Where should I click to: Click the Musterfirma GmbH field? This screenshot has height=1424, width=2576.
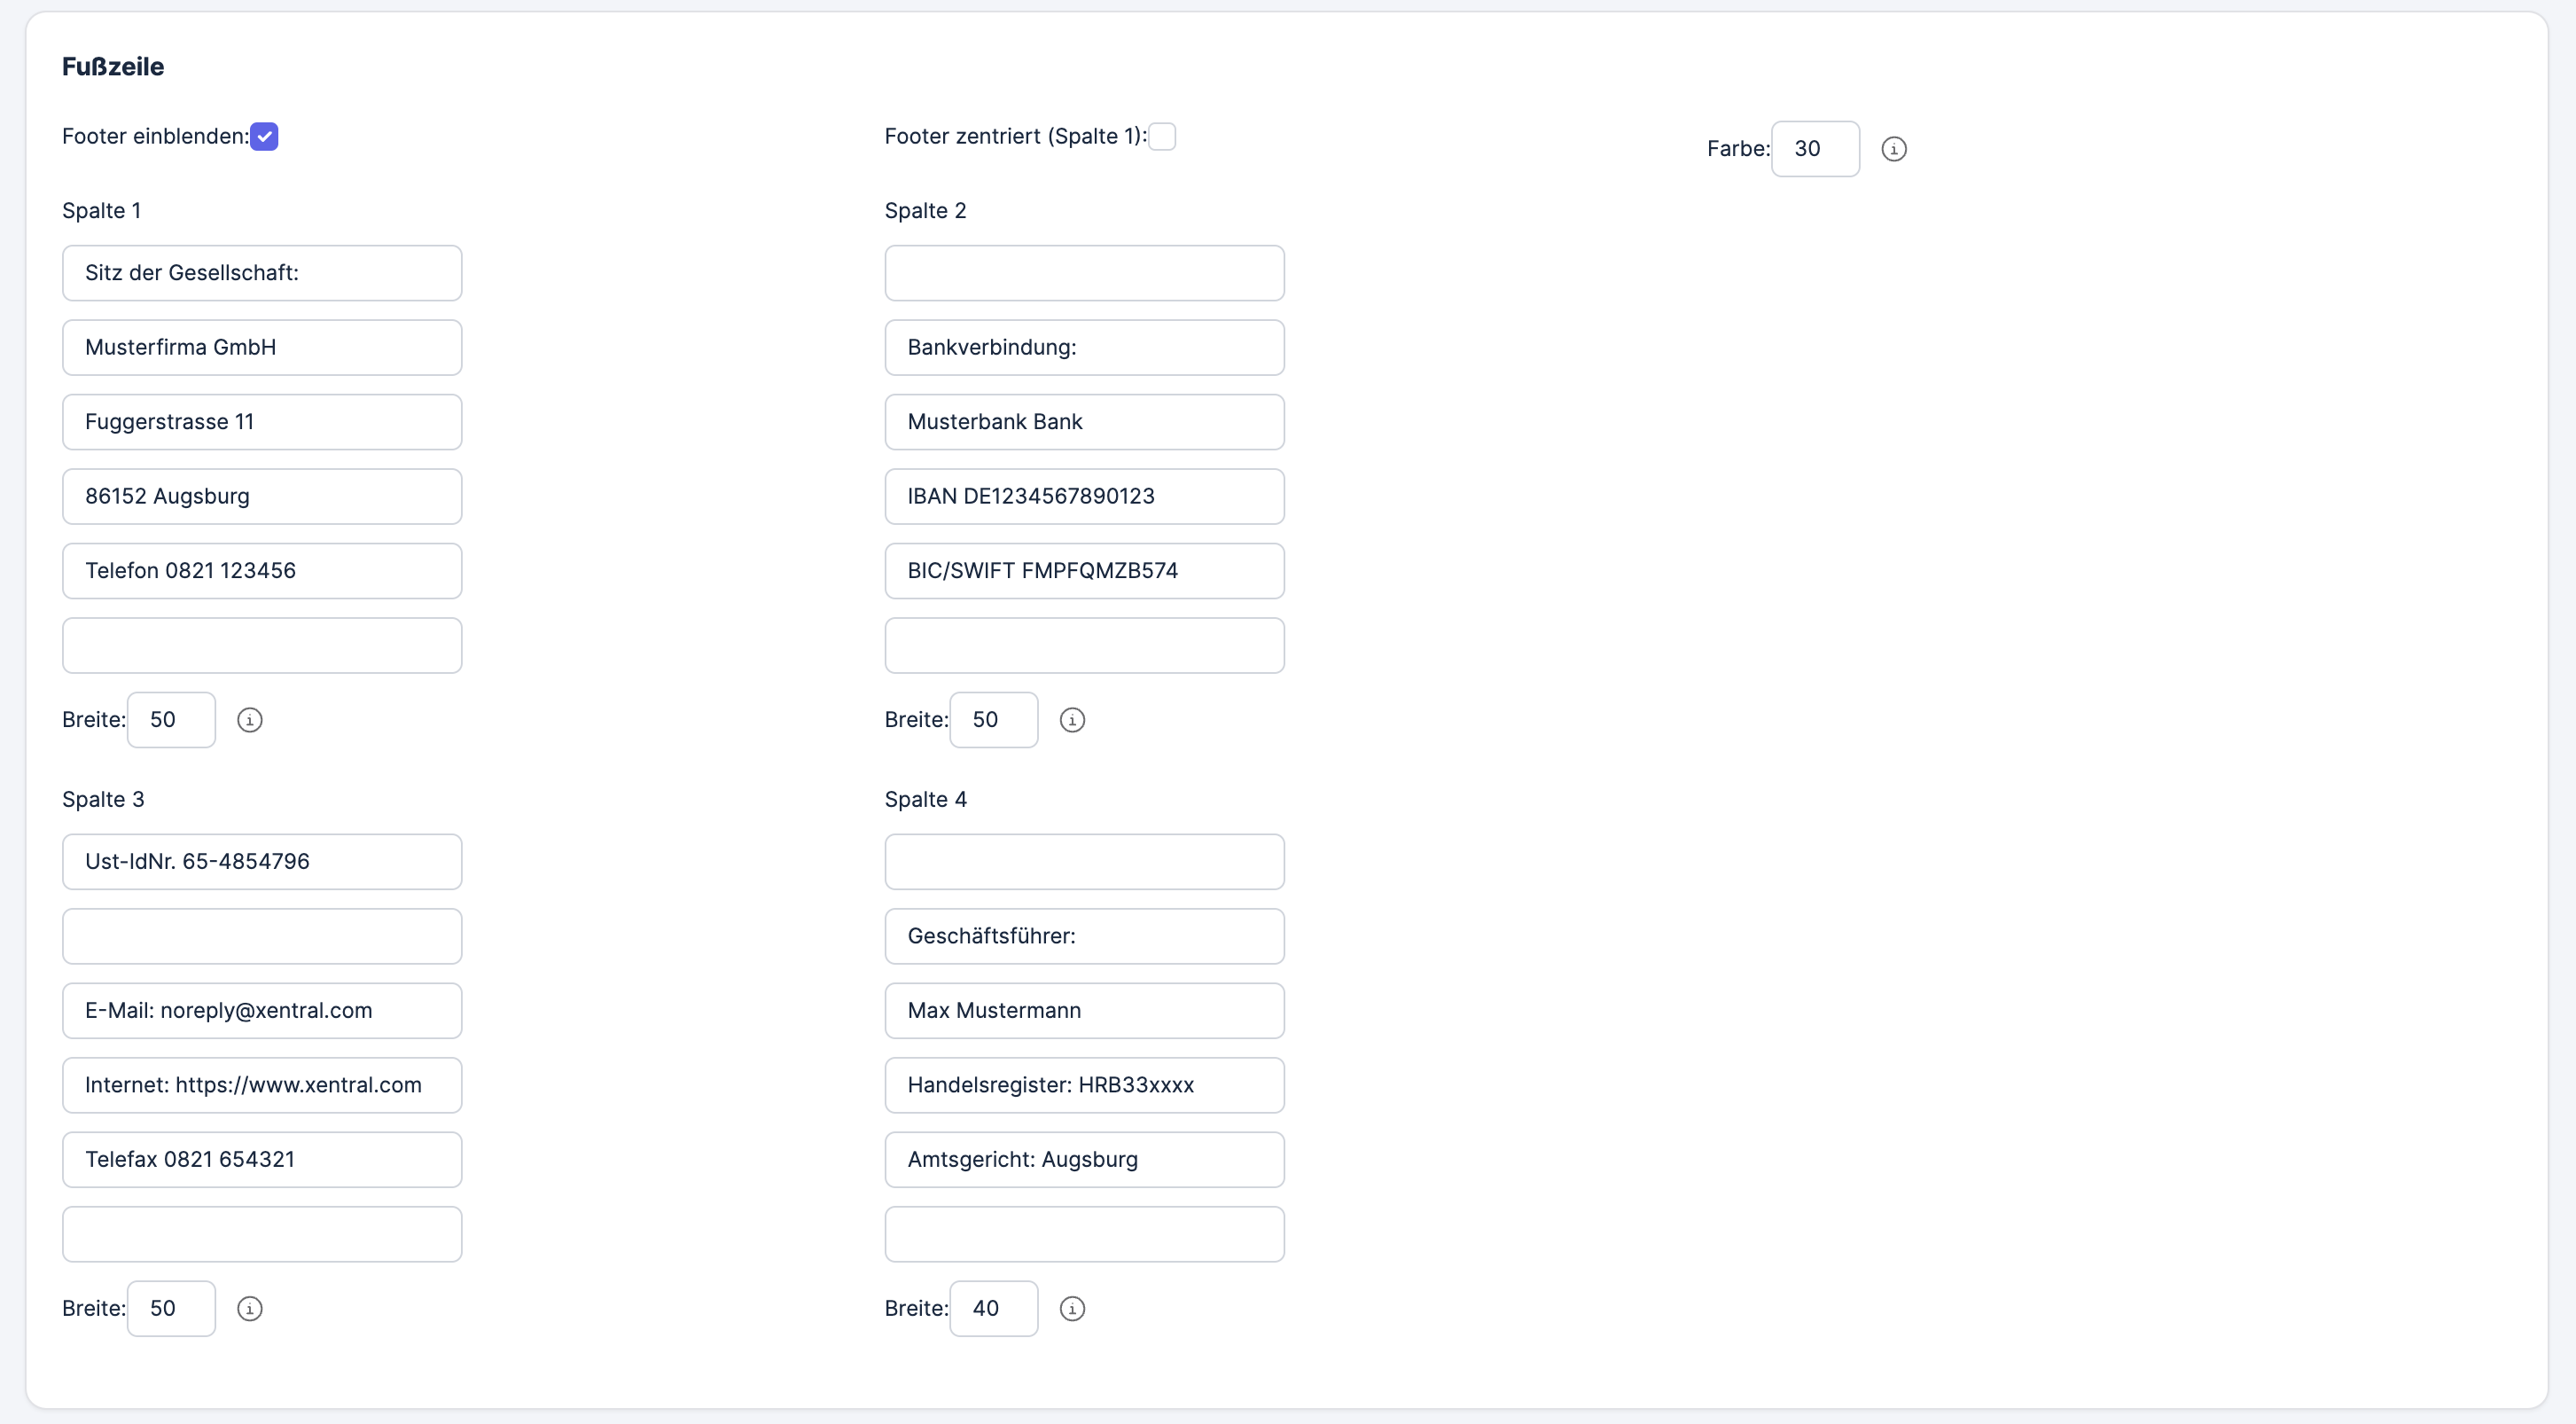pos(262,347)
